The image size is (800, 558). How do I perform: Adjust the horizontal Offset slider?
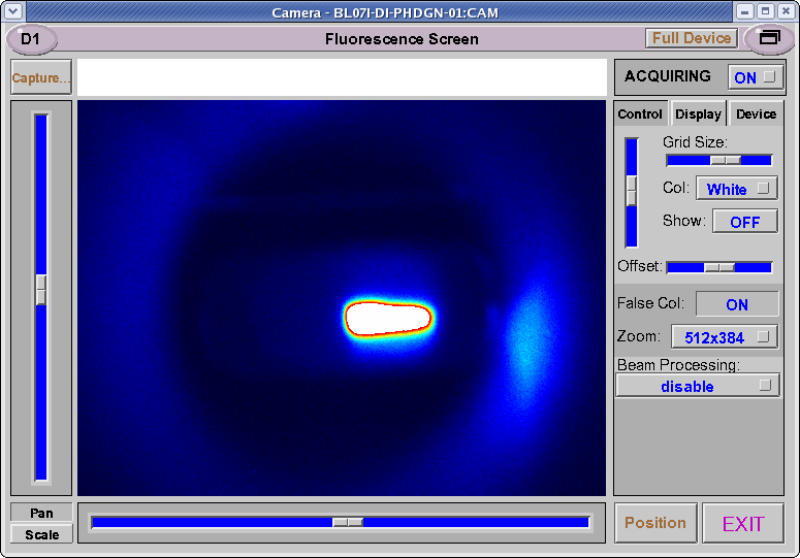point(719,267)
